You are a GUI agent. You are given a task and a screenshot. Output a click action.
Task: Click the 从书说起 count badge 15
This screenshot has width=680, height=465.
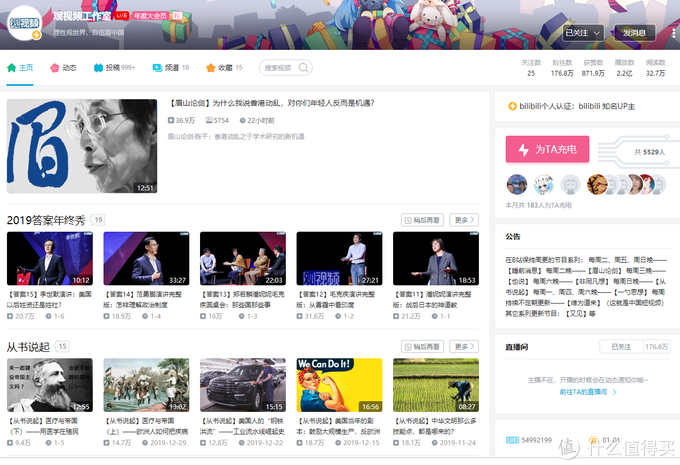pyautogui.click(x=62, y=346)
